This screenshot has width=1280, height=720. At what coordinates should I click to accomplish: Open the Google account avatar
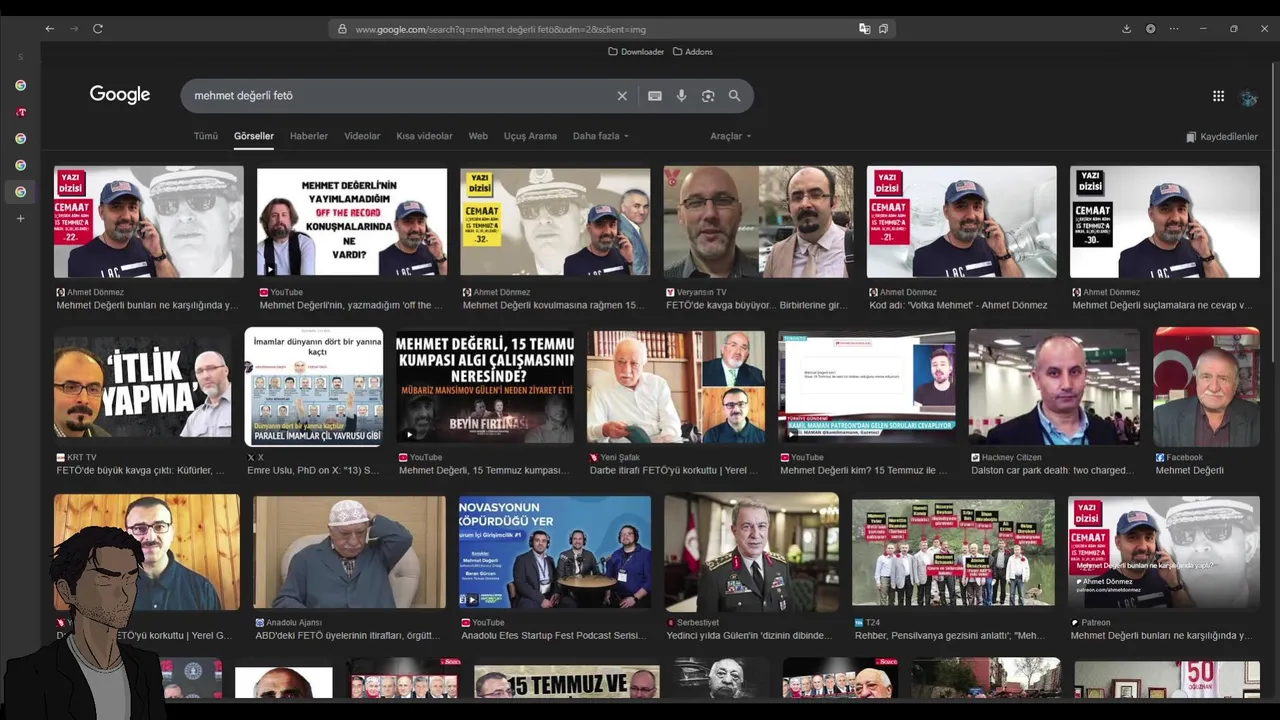tap(1248, 97)
